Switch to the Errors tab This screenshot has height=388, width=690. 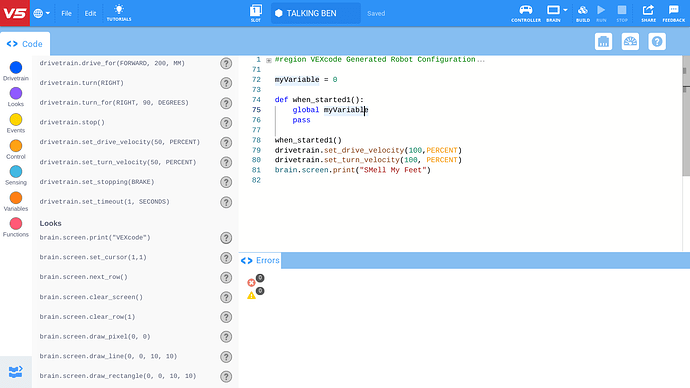point(260,260)
